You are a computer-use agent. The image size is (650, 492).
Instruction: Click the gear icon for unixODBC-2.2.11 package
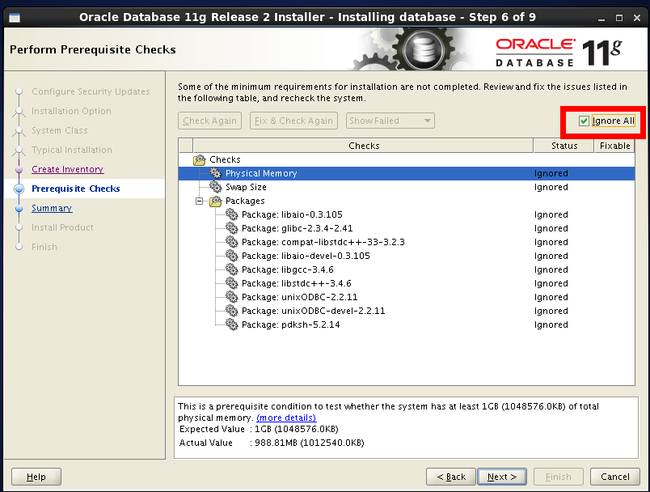pyautogui.click(x=232, y=297)
